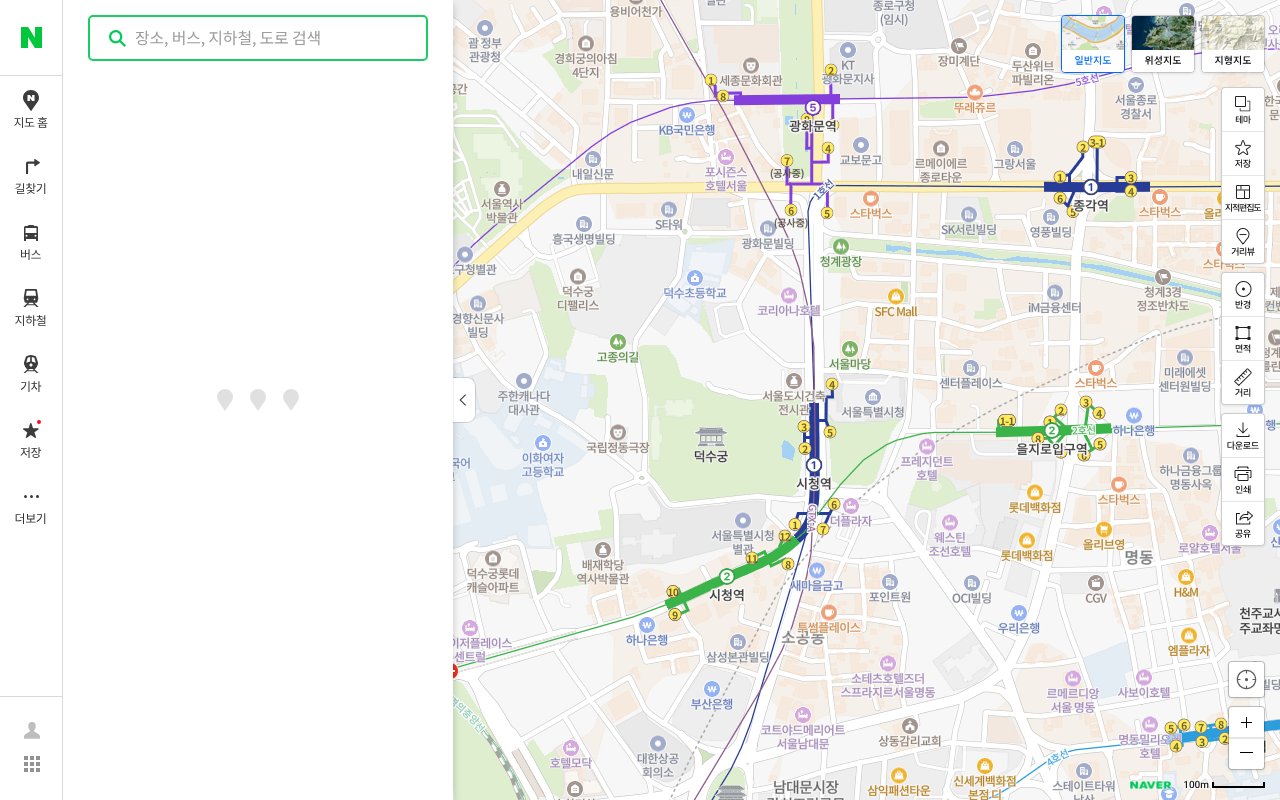This screenshot has height=800, width=1280.
Task: Open the 테마 theme panel
Action: 1242,108
